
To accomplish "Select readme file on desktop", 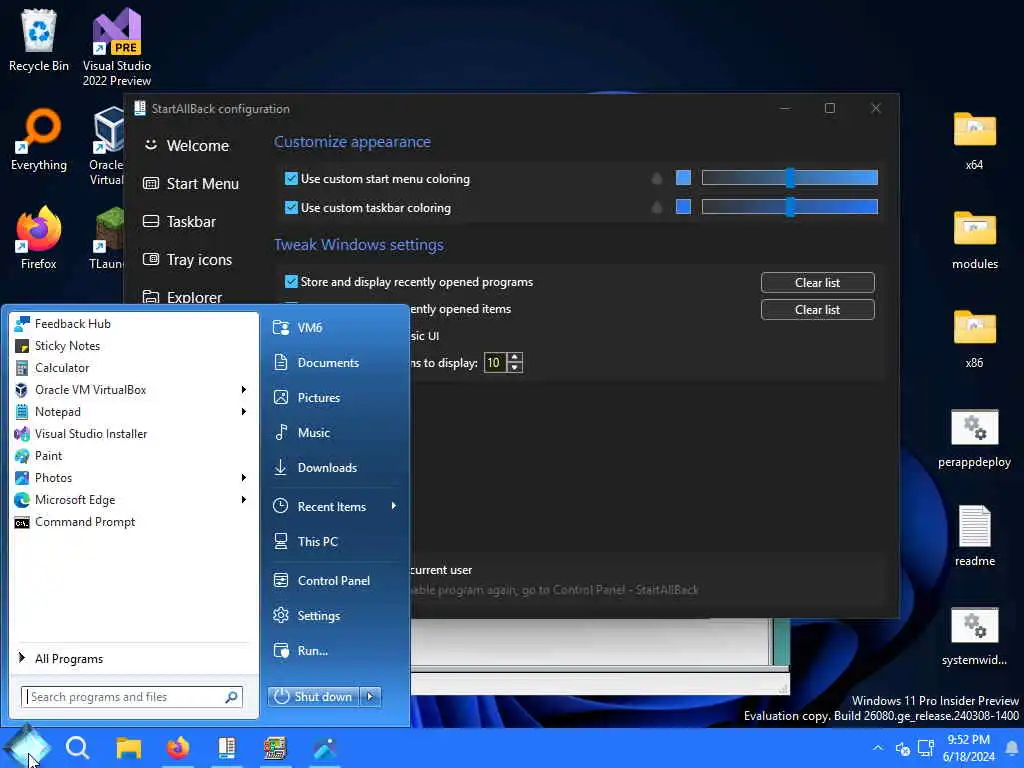I will click(974, 536).
